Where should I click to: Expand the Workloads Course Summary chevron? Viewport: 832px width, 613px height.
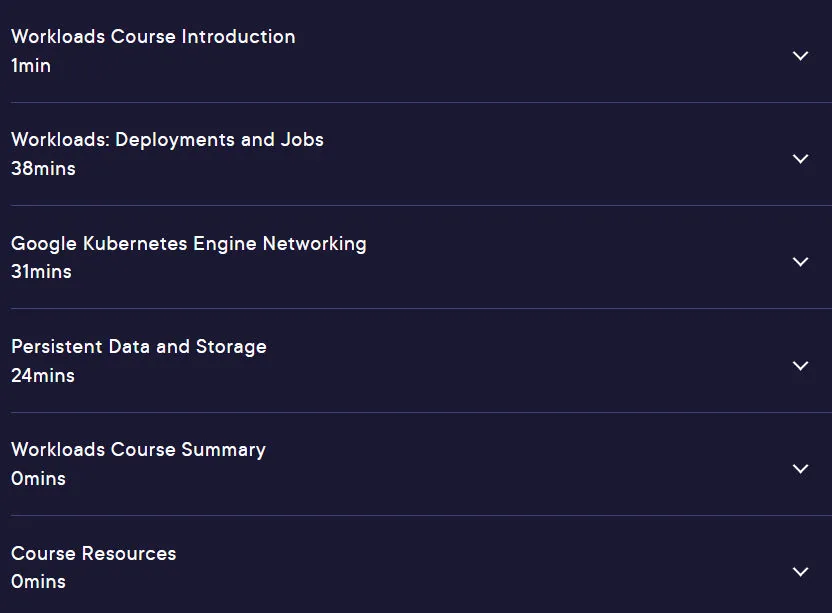(x=800, y=469)
